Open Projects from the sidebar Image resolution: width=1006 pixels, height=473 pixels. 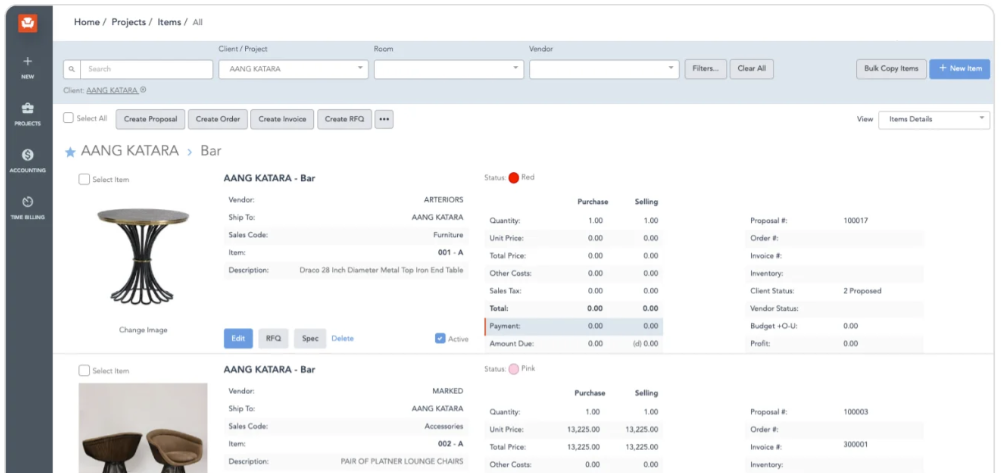coord(28,111)
